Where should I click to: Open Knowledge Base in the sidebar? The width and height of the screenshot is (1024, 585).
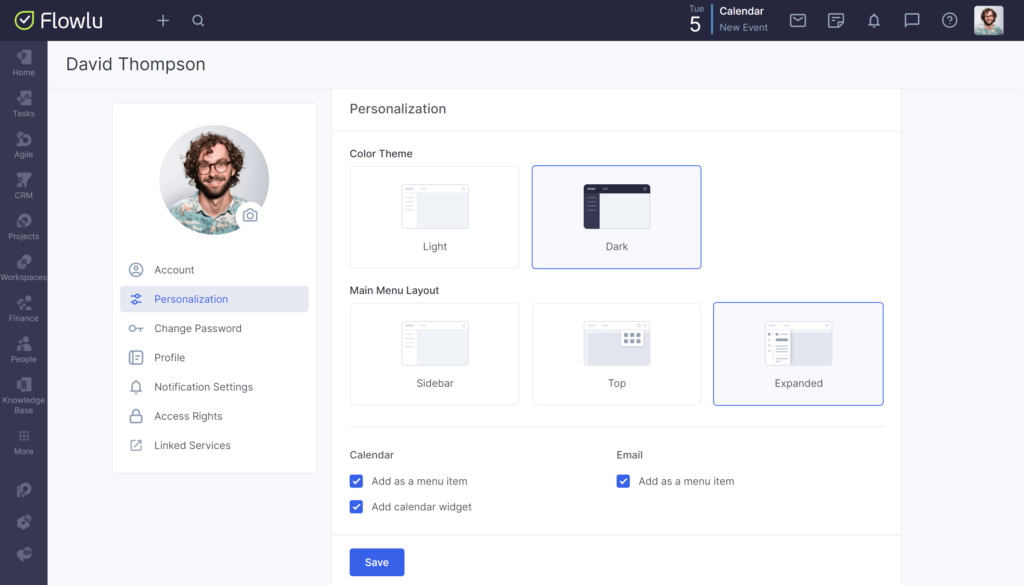click(x=24, y=396)
